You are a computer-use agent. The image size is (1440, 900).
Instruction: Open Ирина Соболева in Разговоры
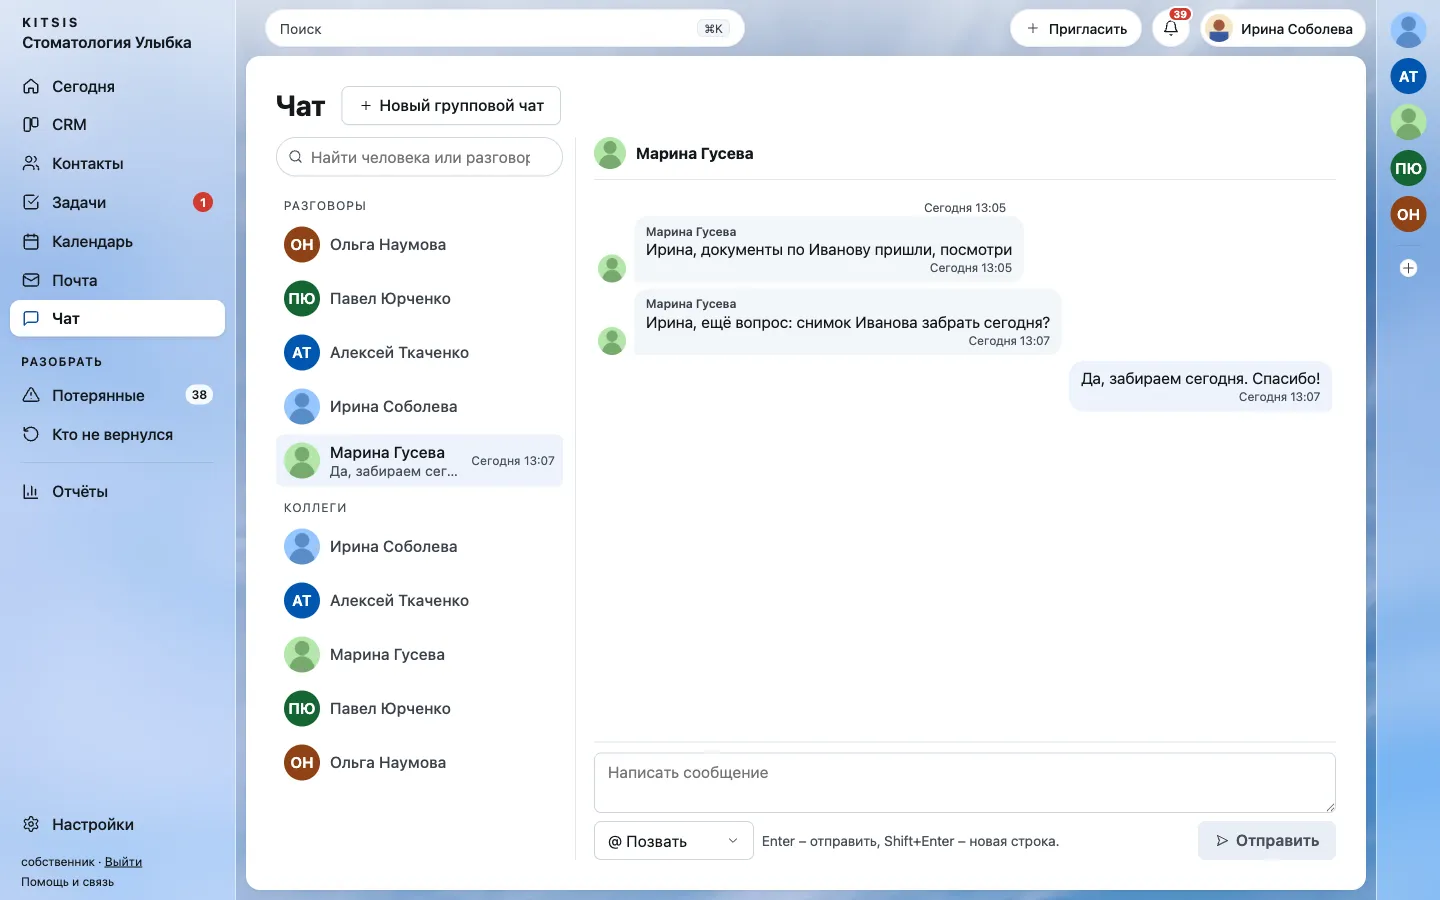tap(419, 406)
